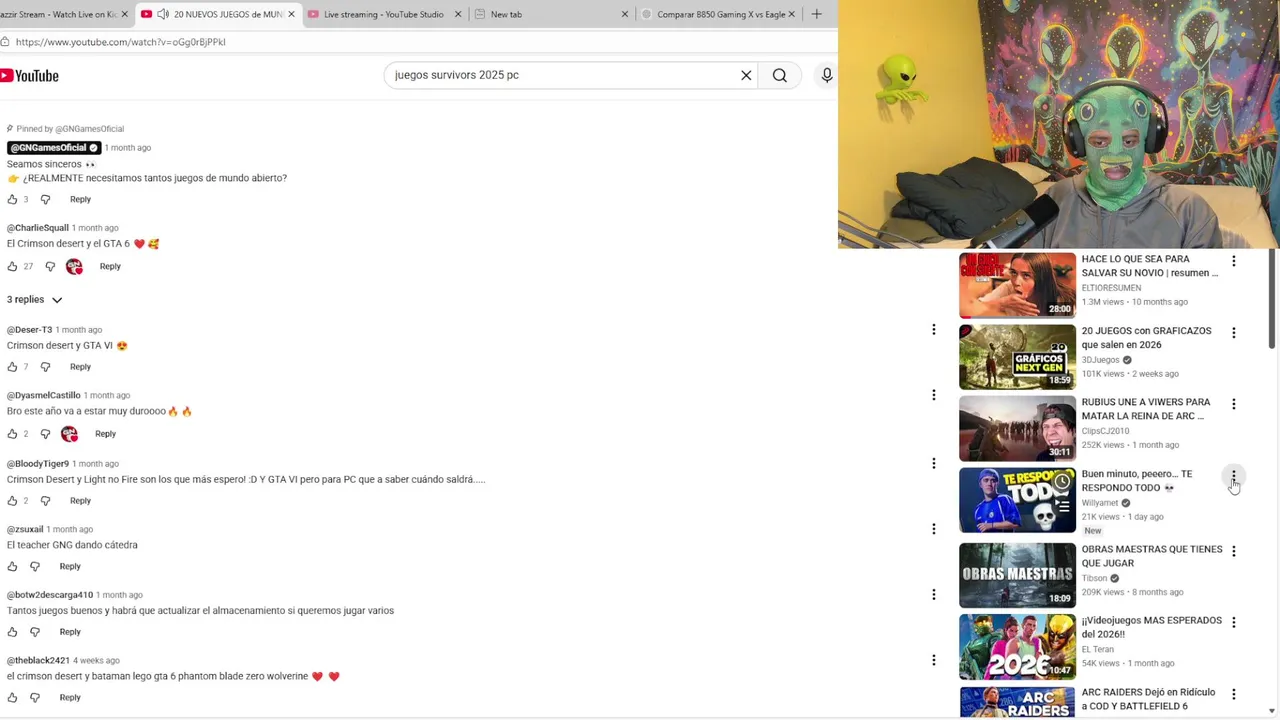Switch to Comparar 8850 Gaming X tab

tap(717, 14)
